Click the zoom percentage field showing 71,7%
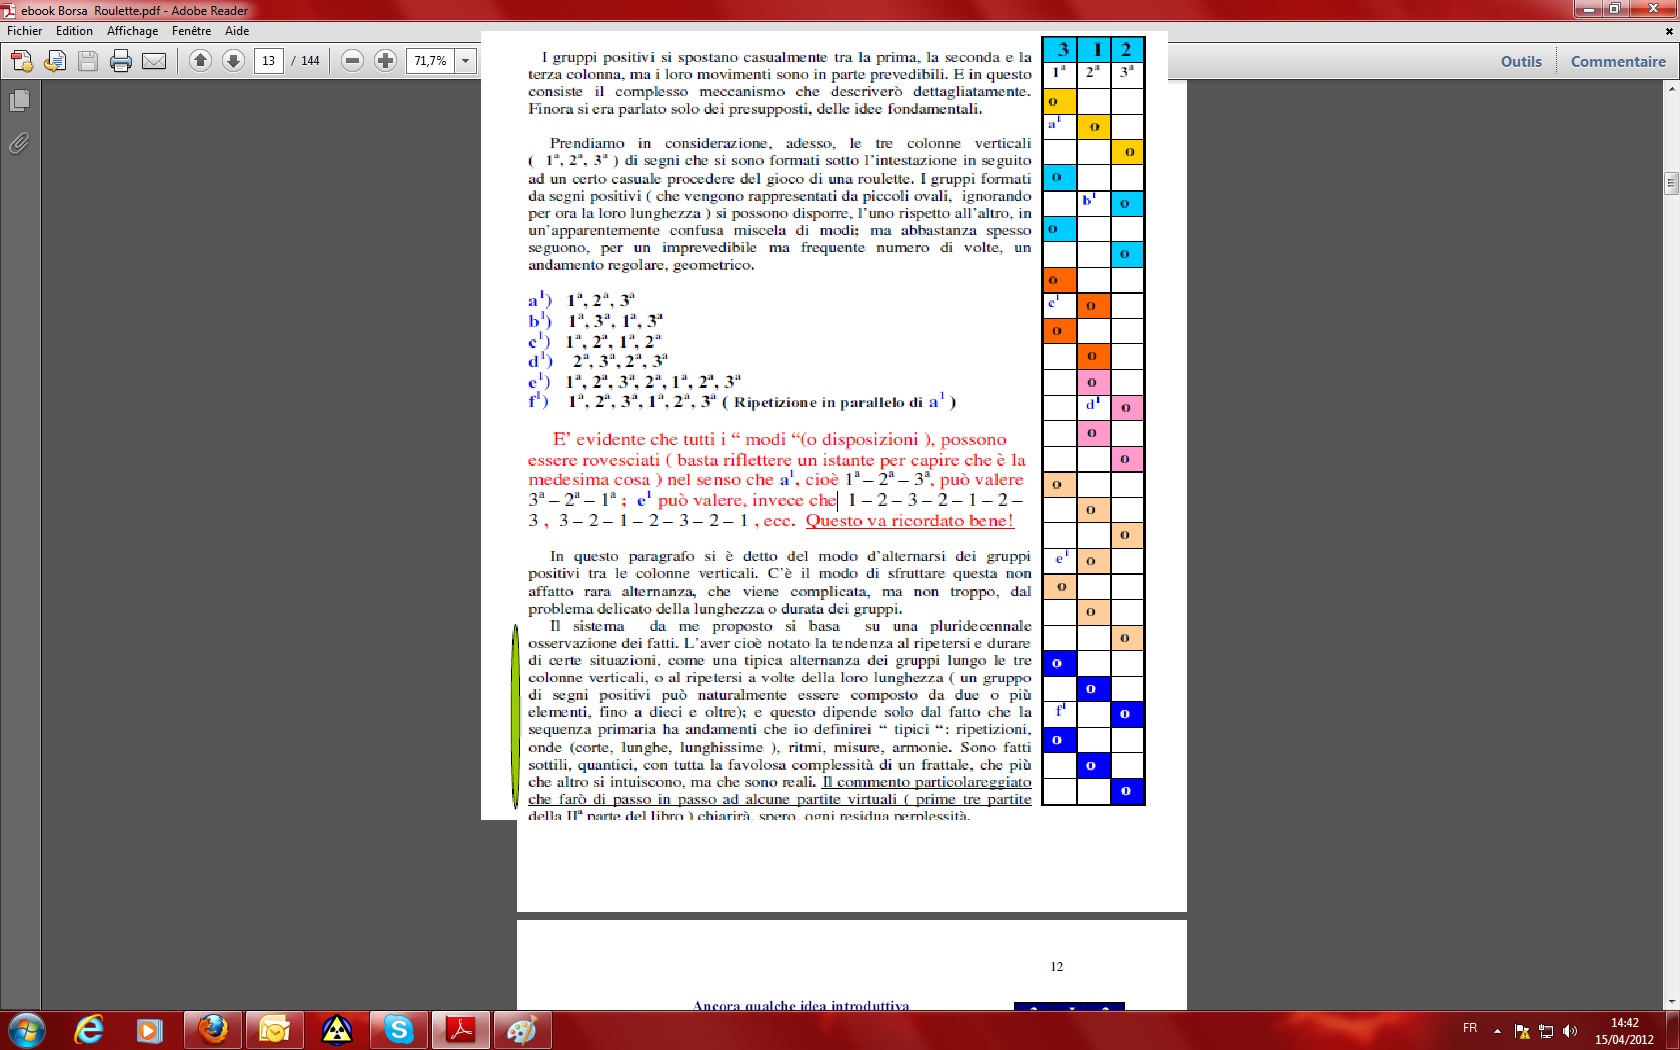The height and width of the screenshot is (1050, 1680). [x=431, y=61]
